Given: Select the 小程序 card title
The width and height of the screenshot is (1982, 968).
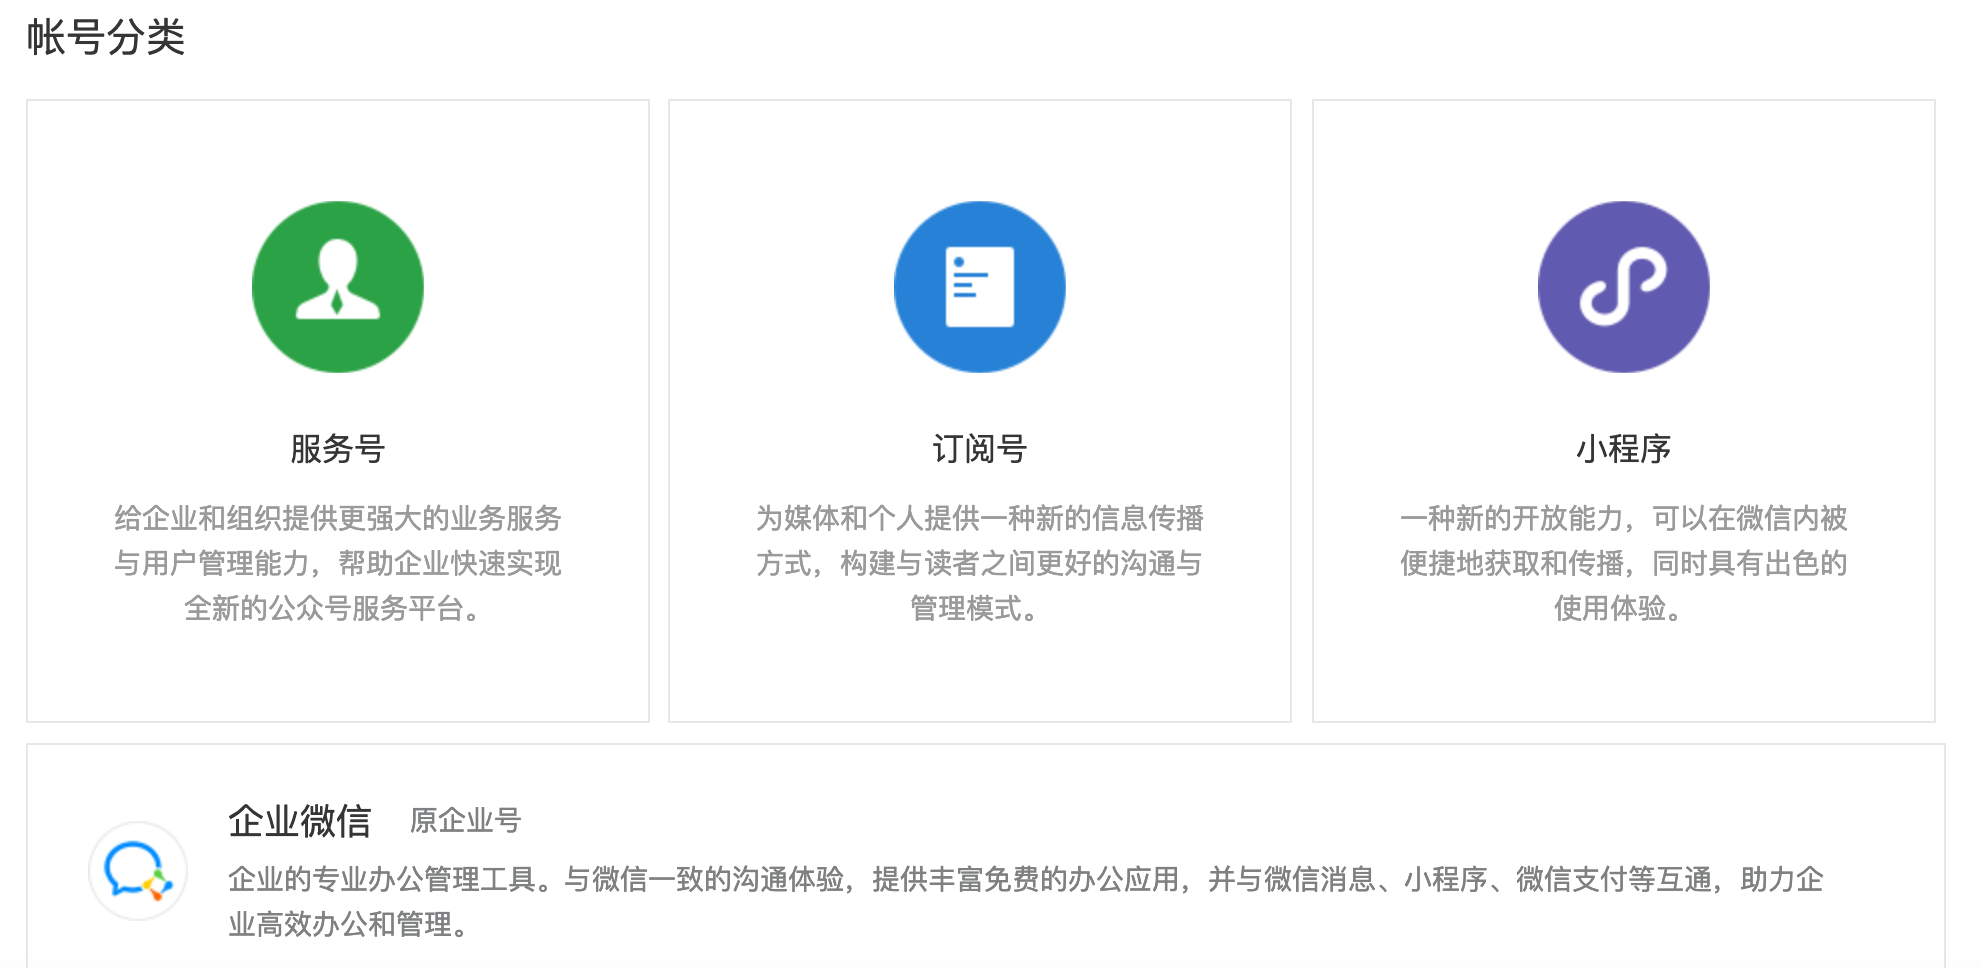Looking at the screenshot, I should click(1624, 449).
